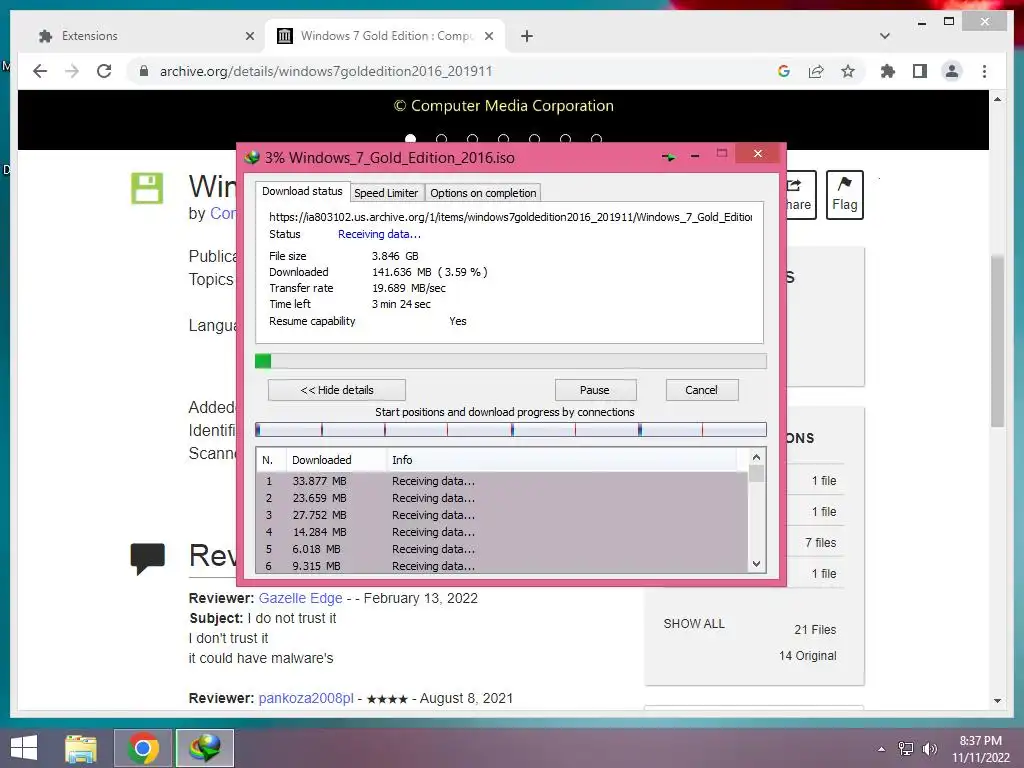Close the Windows 7 Gold Edition tab
Viewport: 1024px width, 768px height.
coord(488,36)
